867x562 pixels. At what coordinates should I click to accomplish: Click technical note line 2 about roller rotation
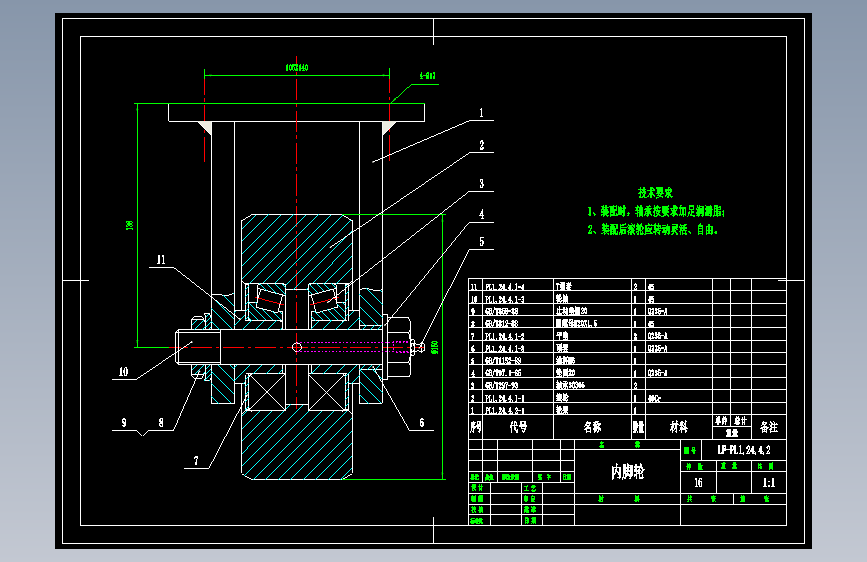click(652, 230)
